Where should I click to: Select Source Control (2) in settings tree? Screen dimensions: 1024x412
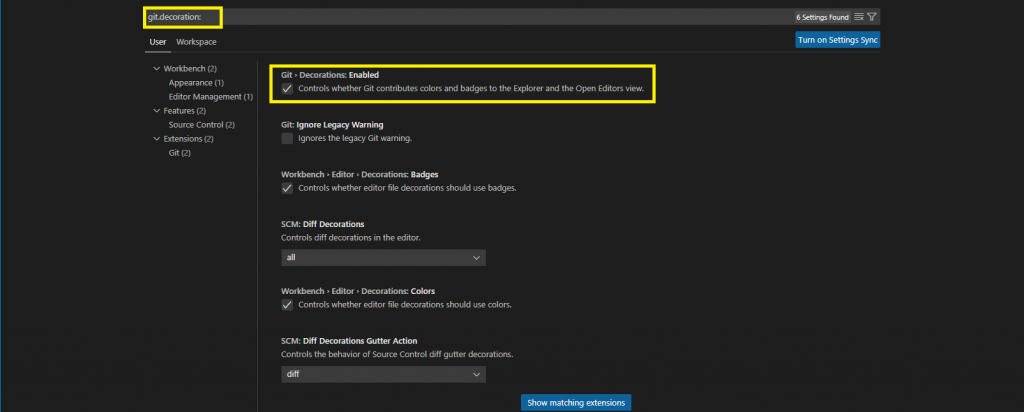(x=202, y=125)
